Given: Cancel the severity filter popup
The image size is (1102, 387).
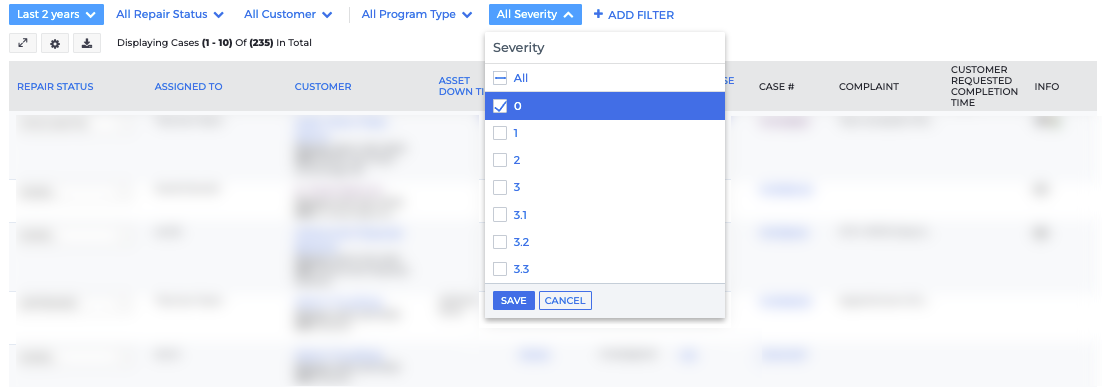Looking at the screenshot, I should coord(565,301).
